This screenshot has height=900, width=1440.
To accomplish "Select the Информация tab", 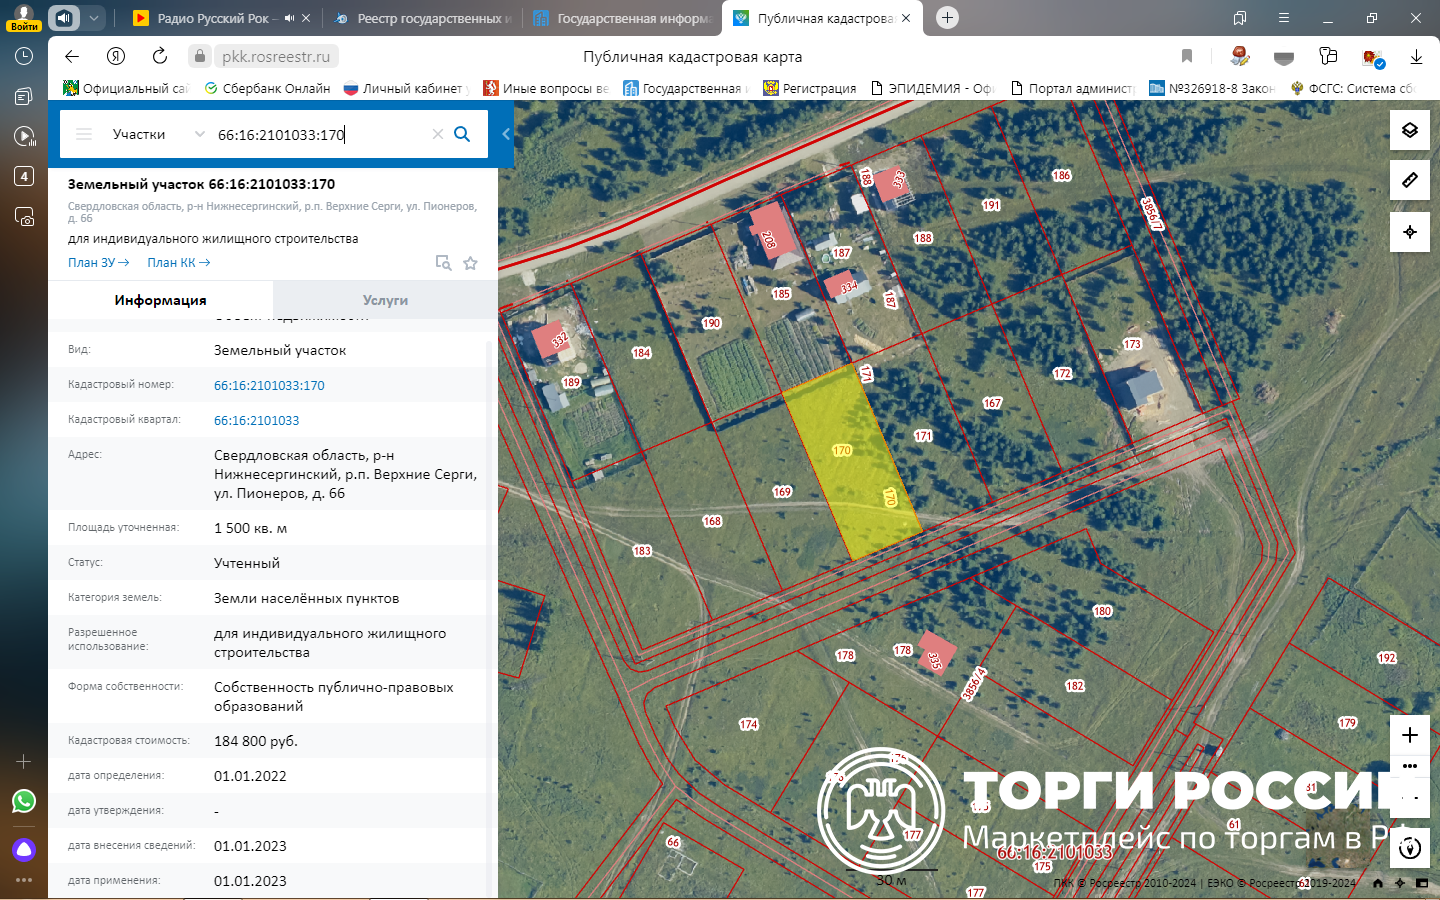I will pyautogui.click(x=160, y=300).
